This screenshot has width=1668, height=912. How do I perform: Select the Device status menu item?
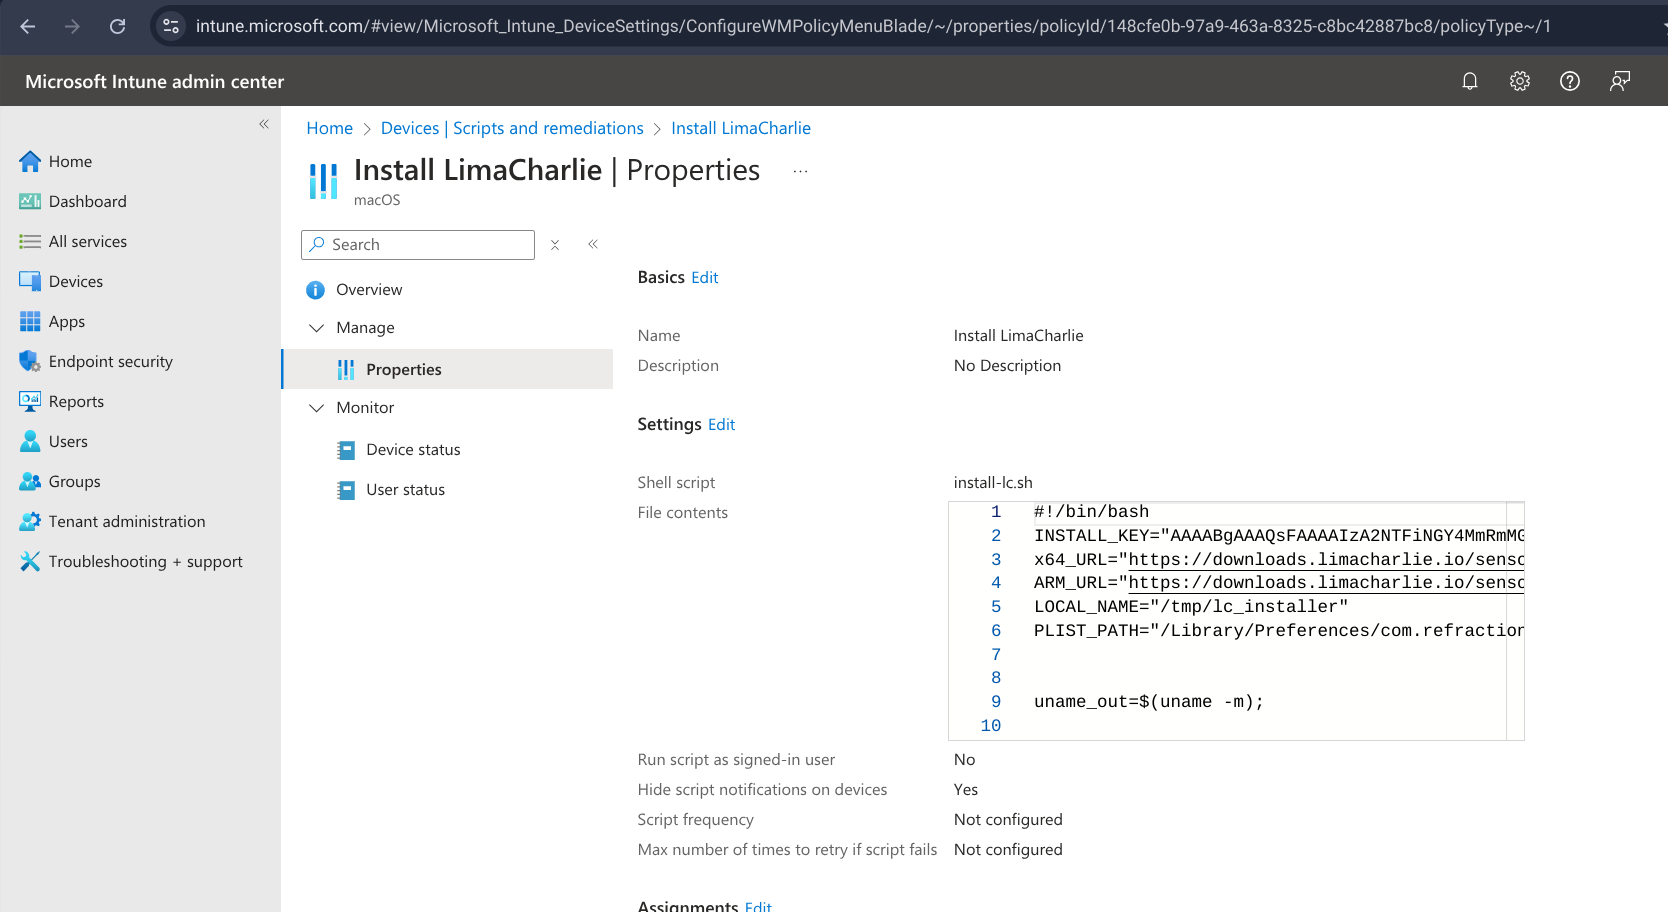(x=412, y=449)
